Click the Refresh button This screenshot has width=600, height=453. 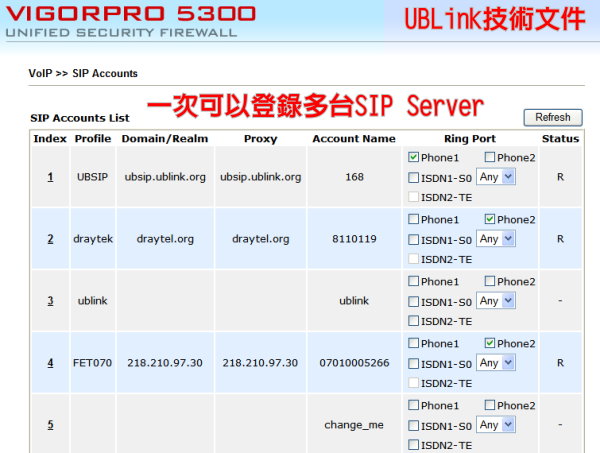coord(552,118)
